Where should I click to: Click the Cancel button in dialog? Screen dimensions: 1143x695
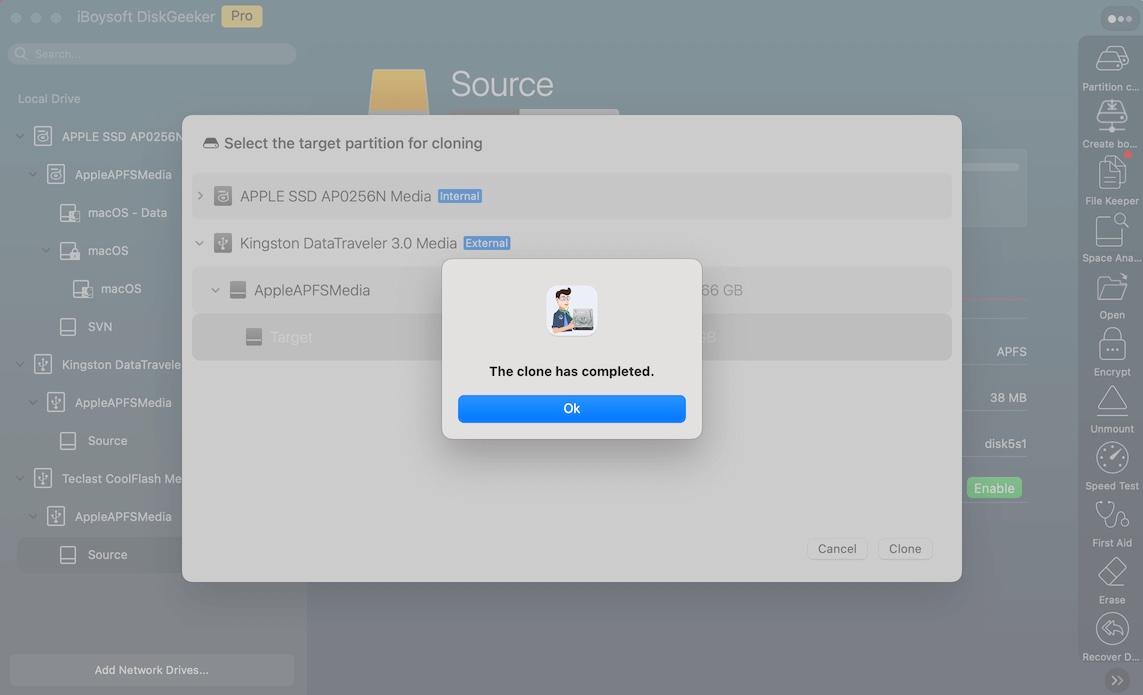(x=836, y=549)
